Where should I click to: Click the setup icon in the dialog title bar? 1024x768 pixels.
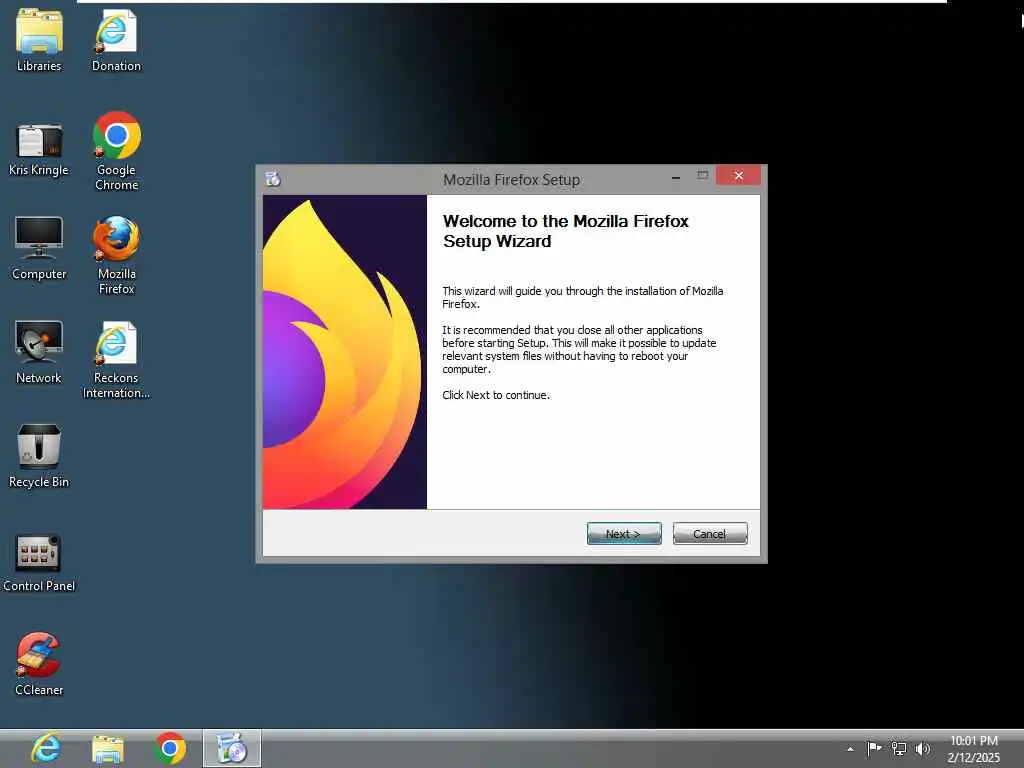point(273,178)
